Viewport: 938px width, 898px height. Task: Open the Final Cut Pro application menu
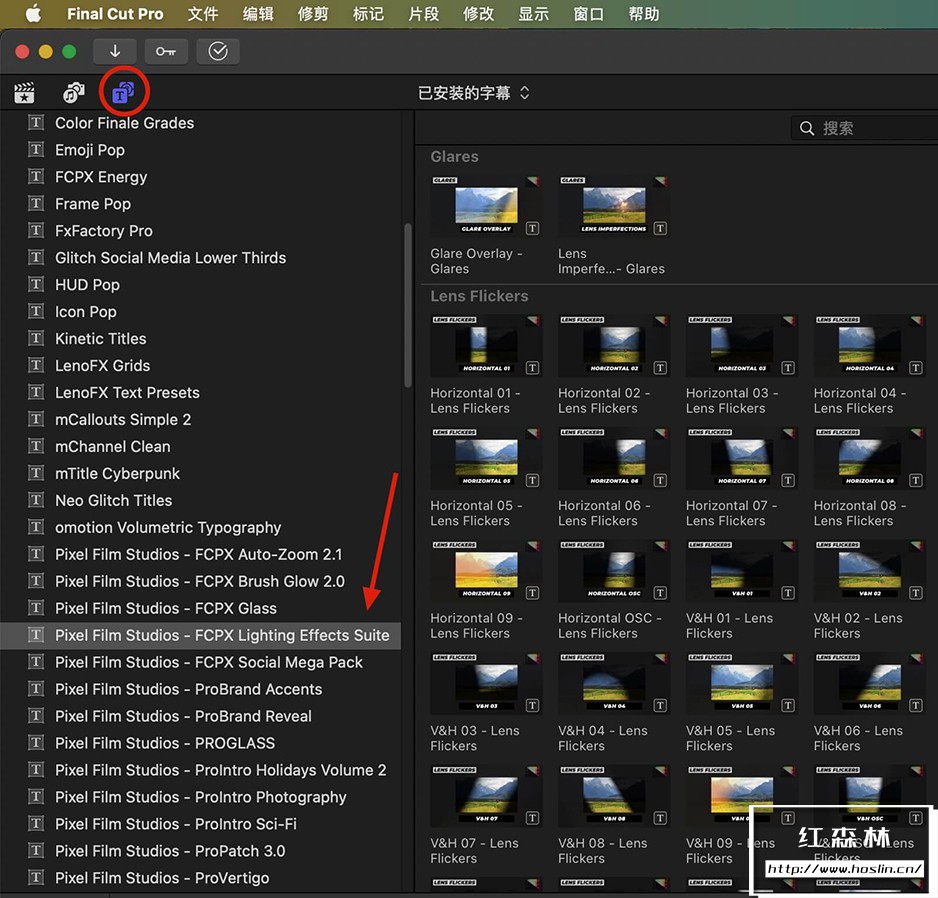[x=115, y=14]
